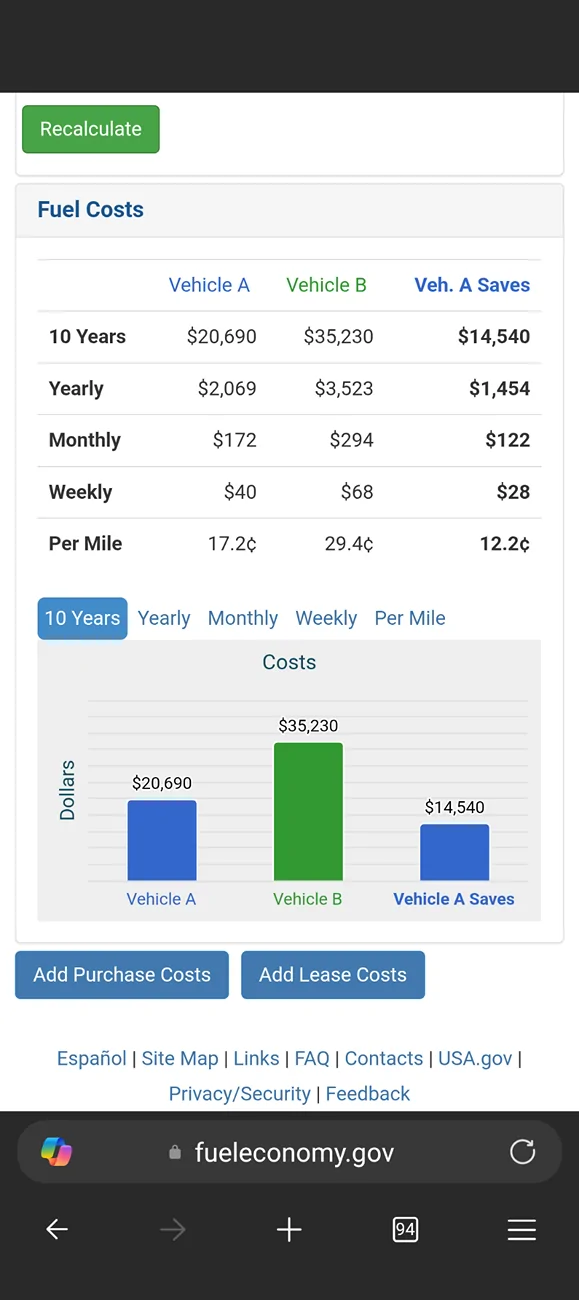
Task: Click the grayed-out forward navigation arrow
Action: (172, 1229)
